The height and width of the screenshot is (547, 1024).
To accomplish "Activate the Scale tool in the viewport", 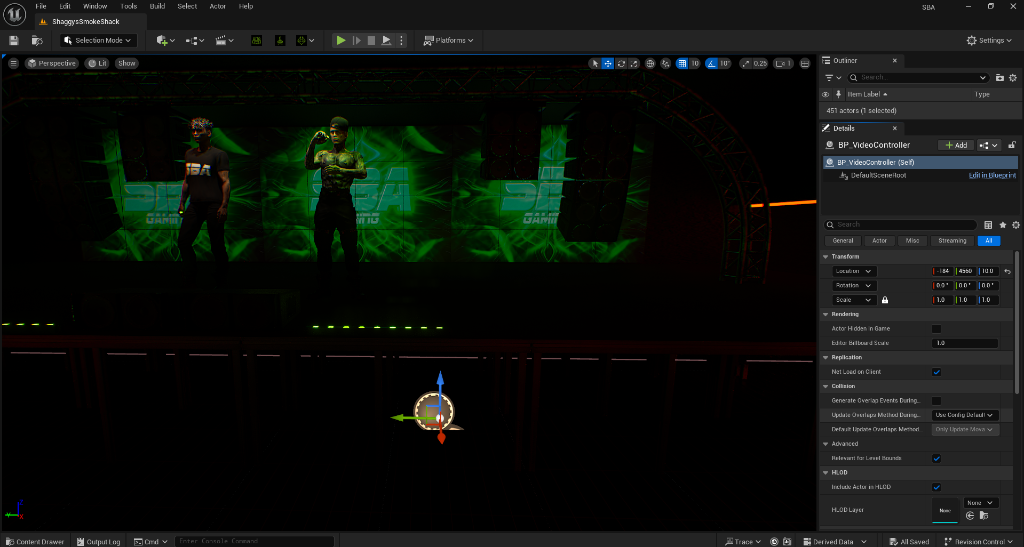I will (x=633, y=63).
